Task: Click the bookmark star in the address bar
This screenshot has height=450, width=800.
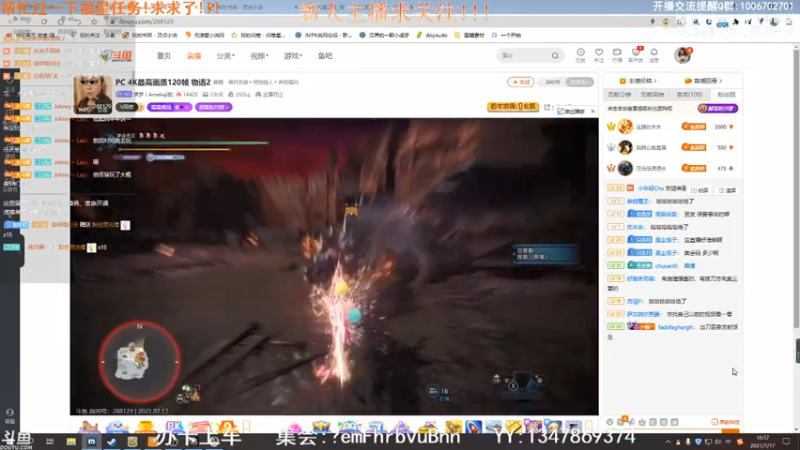Action: 94,21
